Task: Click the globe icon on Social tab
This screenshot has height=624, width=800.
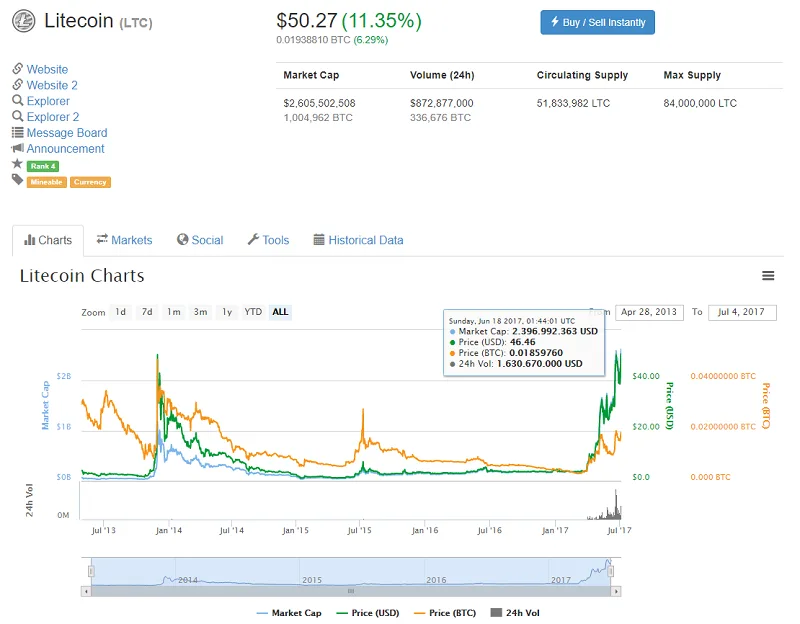Action: [x=183, y=239]
